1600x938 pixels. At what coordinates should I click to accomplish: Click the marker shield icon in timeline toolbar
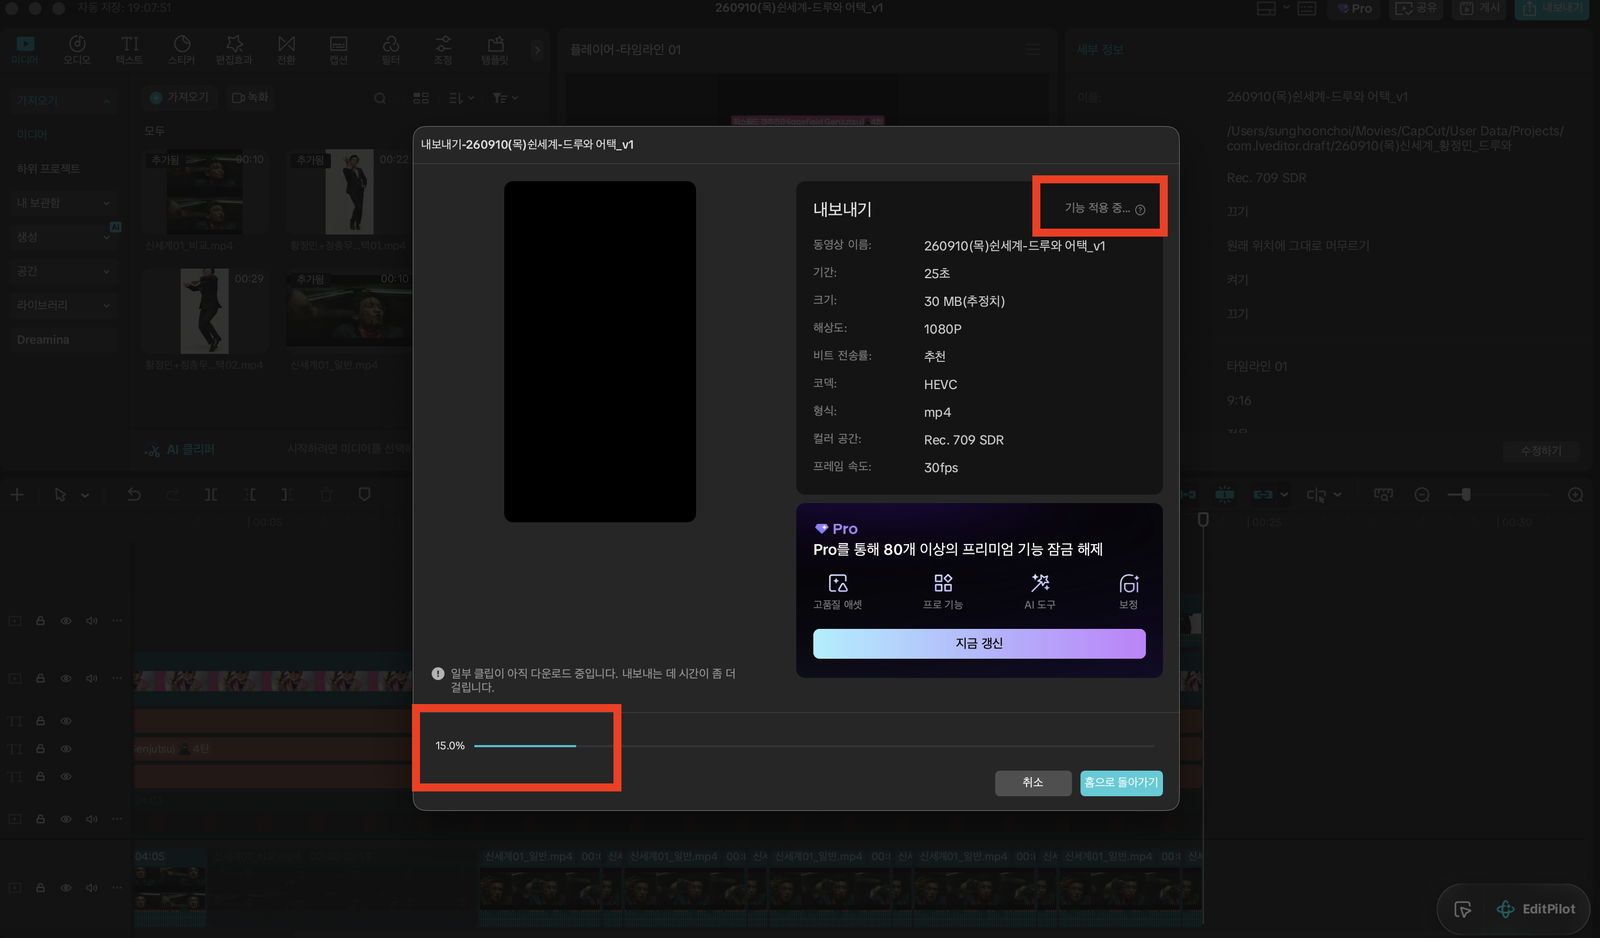[x=364, y=495]
